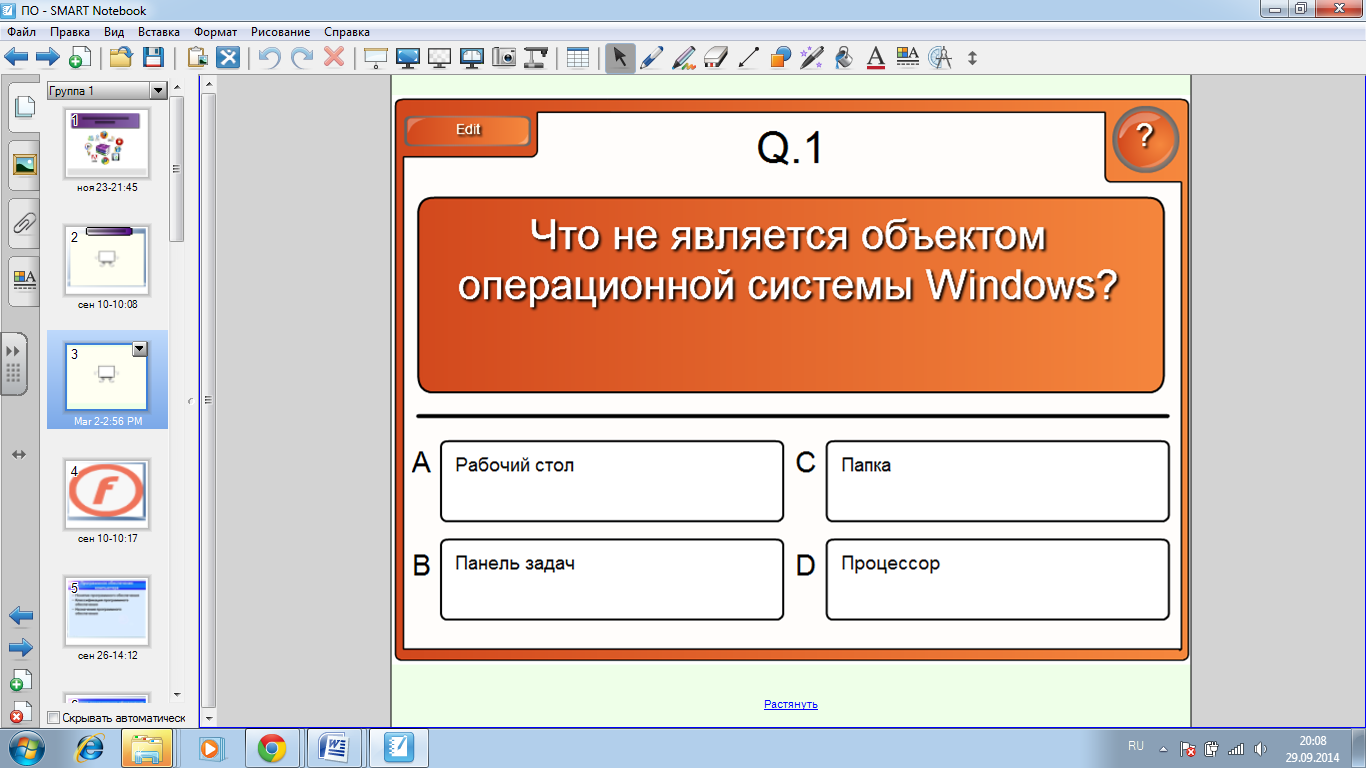Sidebar previous page blue arrow
Viewport: 1366px width, 768px height.
21,615
